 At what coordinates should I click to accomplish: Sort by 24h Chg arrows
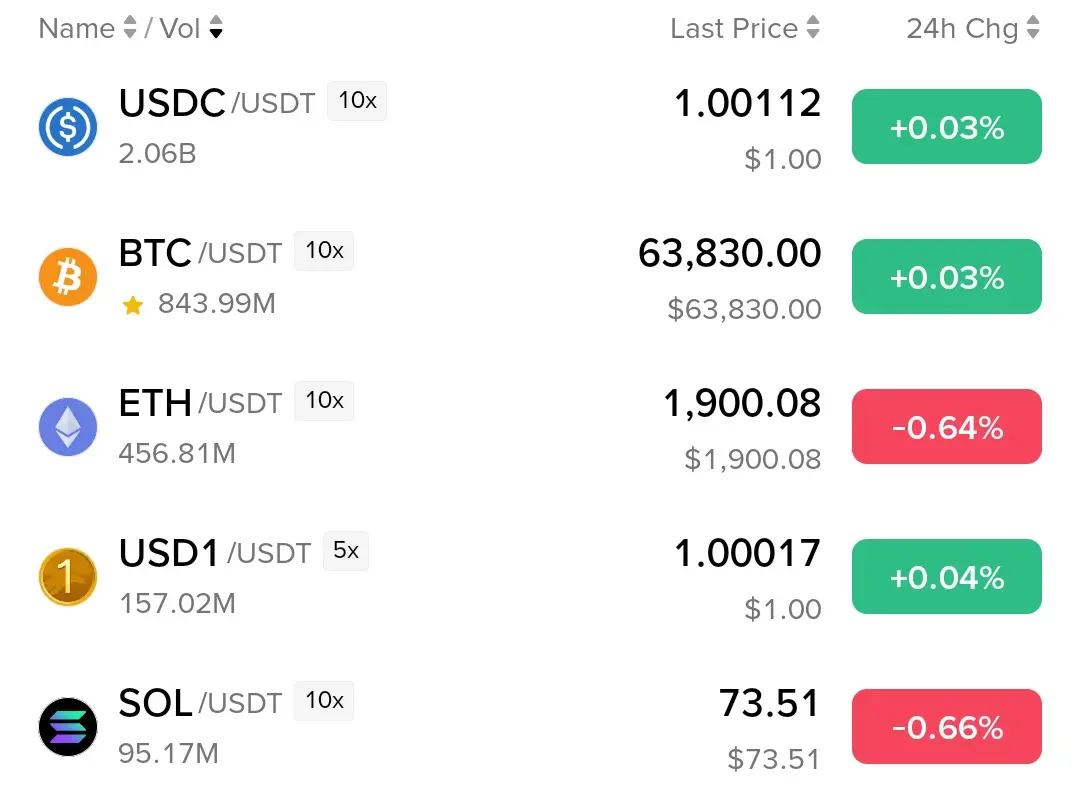point(1032,28)
